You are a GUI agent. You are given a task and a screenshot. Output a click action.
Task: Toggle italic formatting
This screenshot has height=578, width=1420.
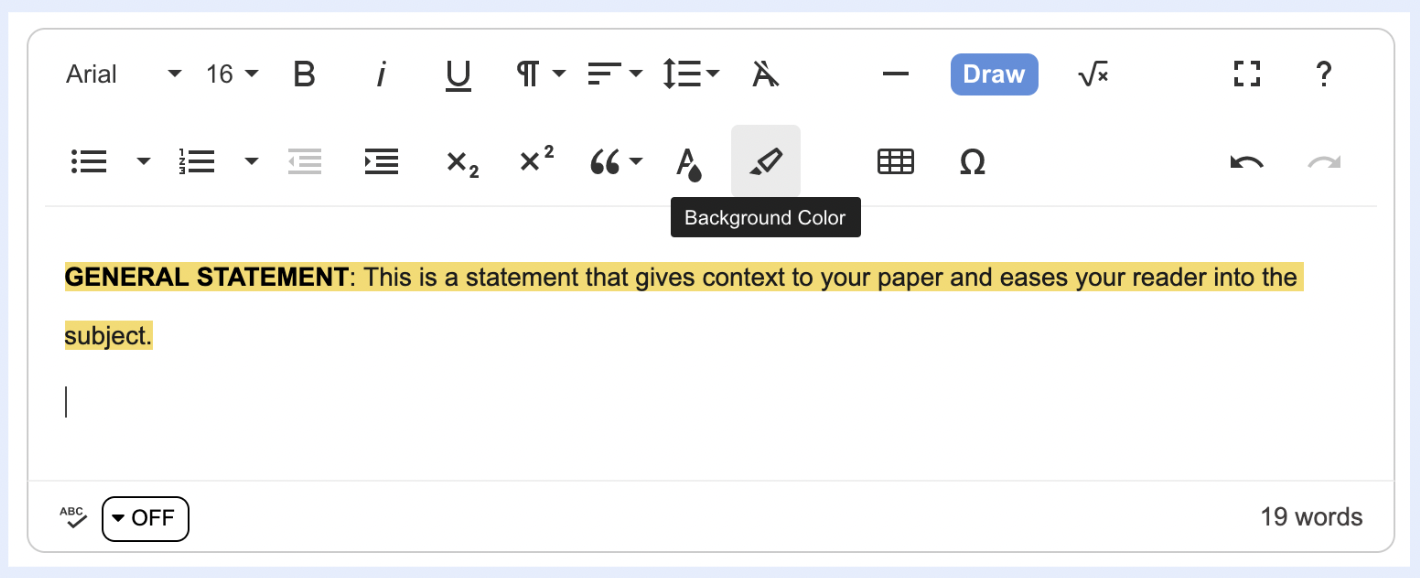point(381,74)
